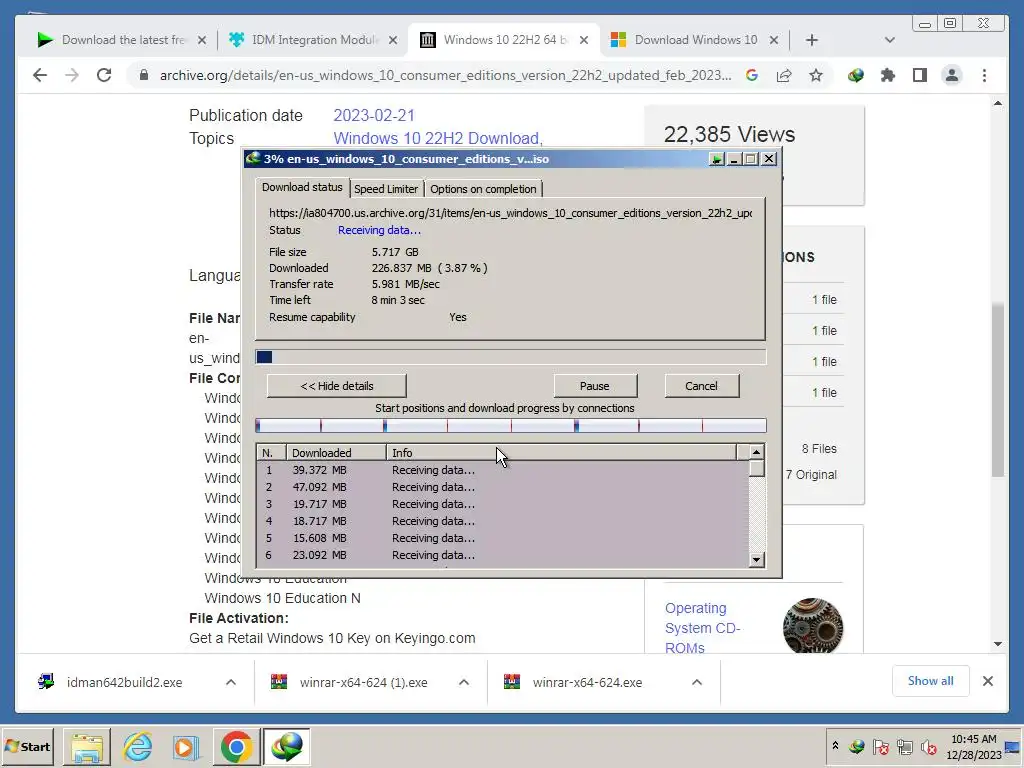The width and height of the screenshot is (1024, 768).
Task: Click the Info column header
Action: pyautogui.click(x=562, y=453)
